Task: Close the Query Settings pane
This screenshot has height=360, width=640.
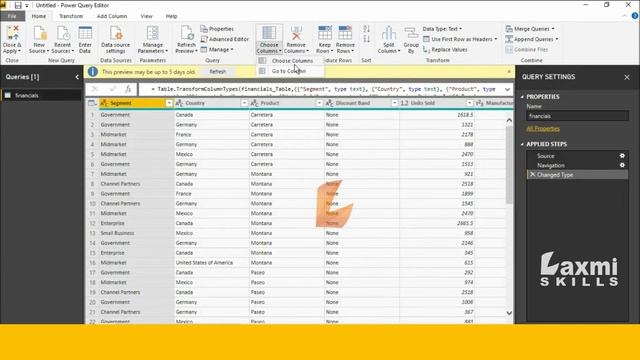Action: coord(627,77)
